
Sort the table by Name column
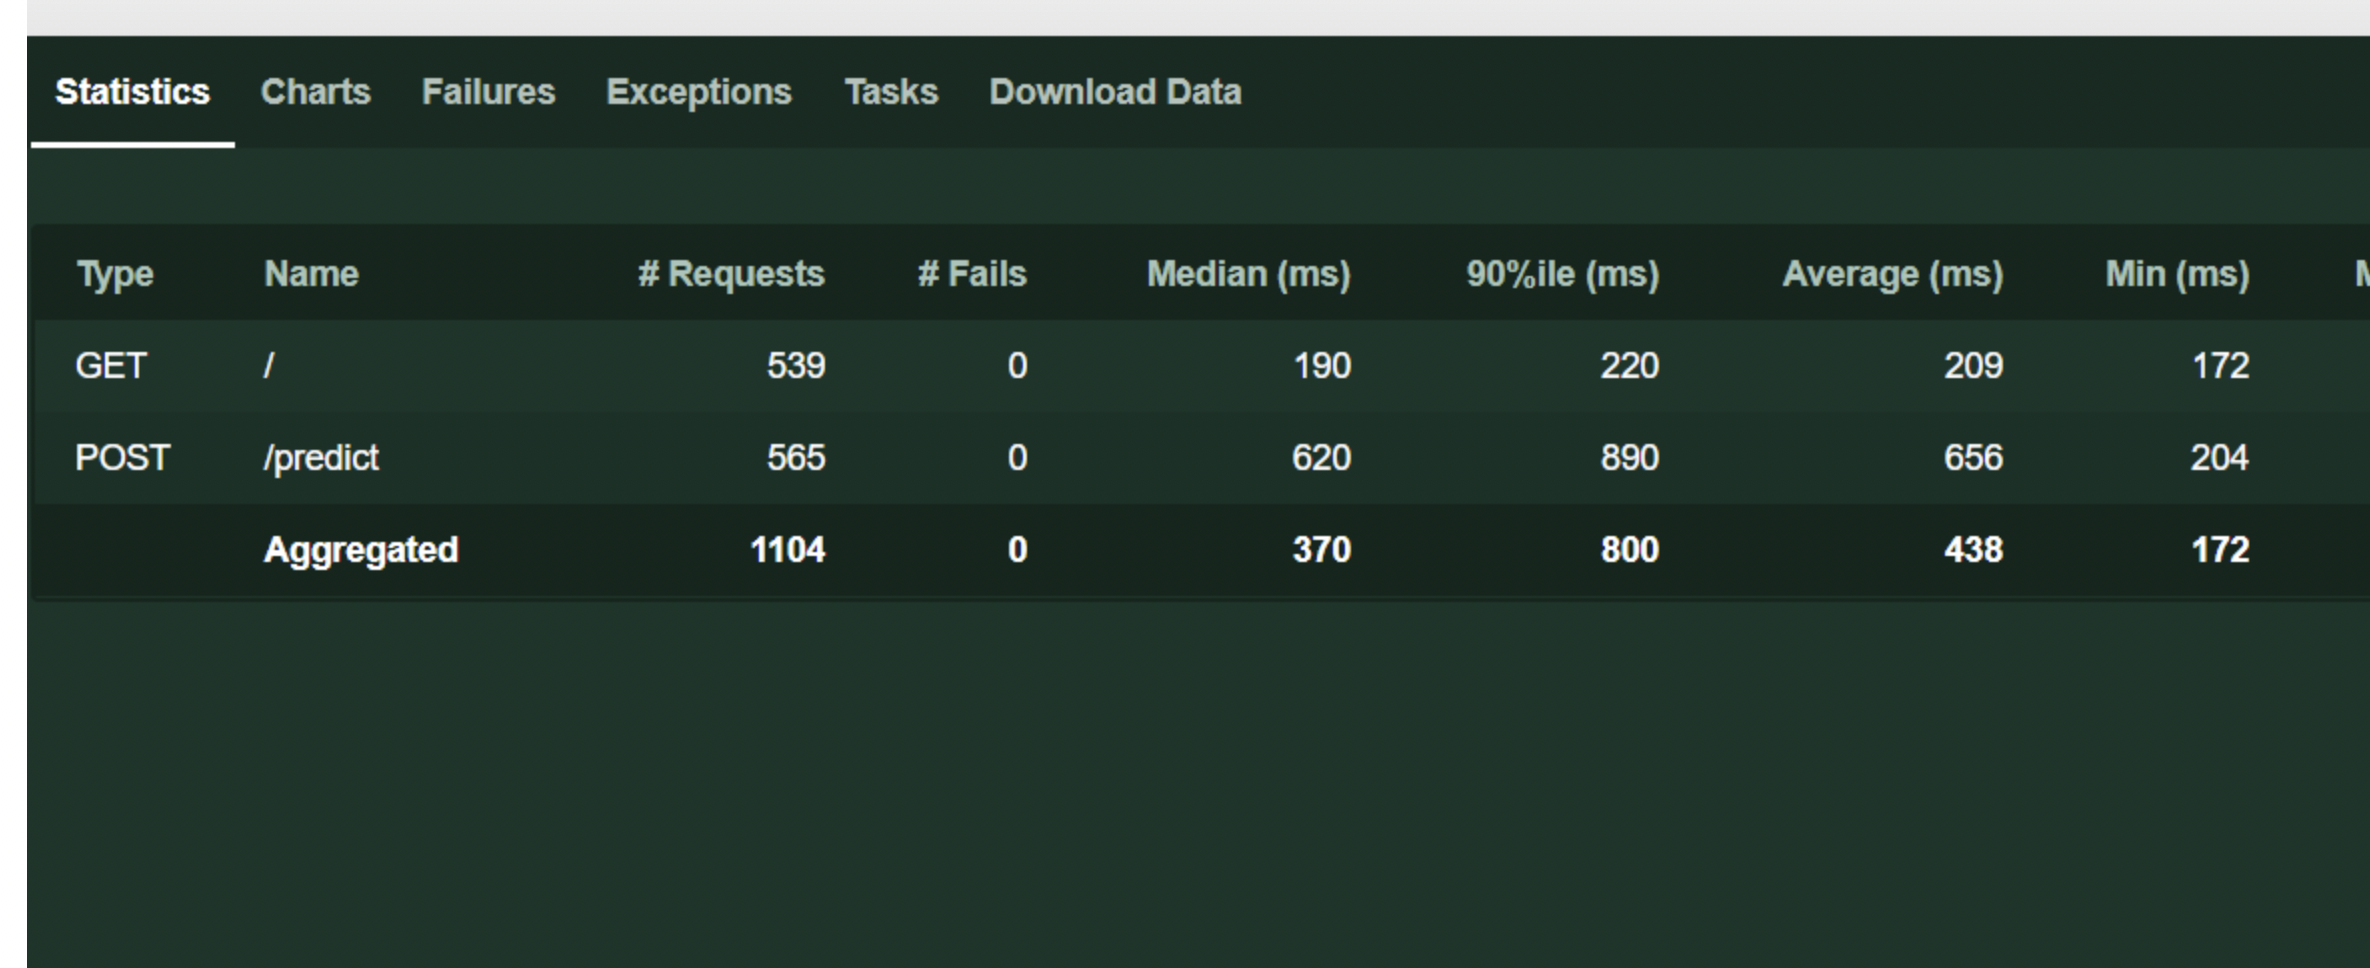(x=311, y=274)
